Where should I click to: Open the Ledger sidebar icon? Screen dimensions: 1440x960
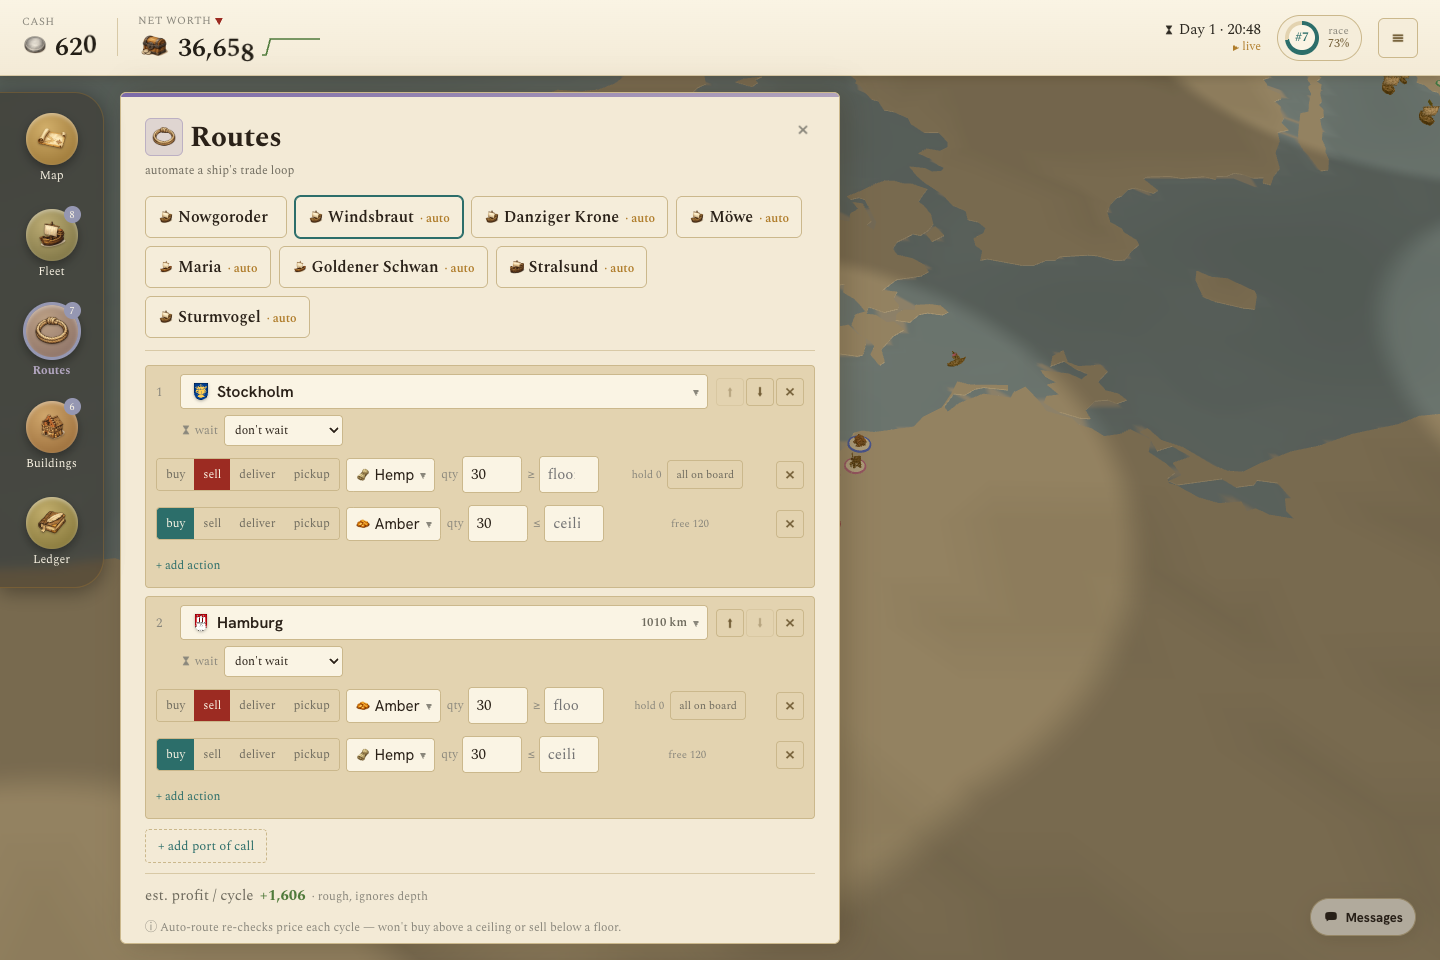(x=52, y=524)
